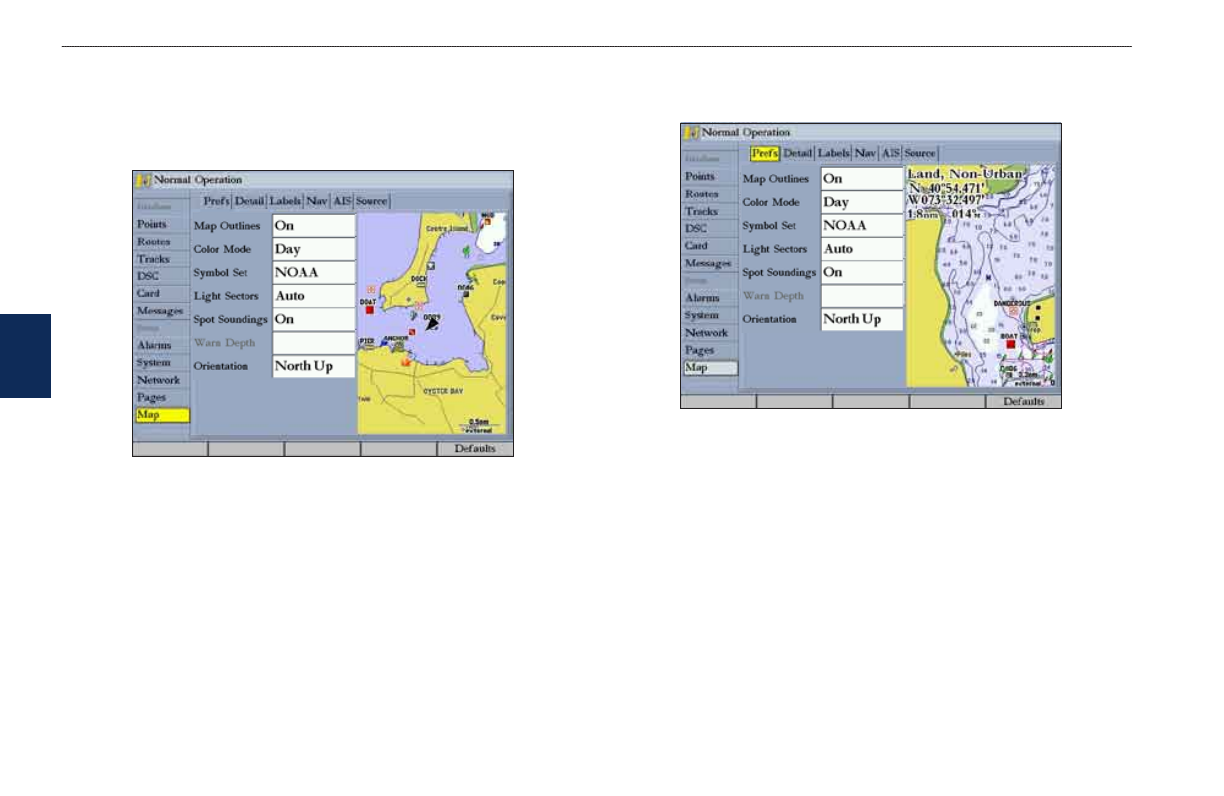The image size is (1224, 796).
Task: Switch to Detail tab on the Land Non-Urban screen
Action: click(x=797, y=153)
